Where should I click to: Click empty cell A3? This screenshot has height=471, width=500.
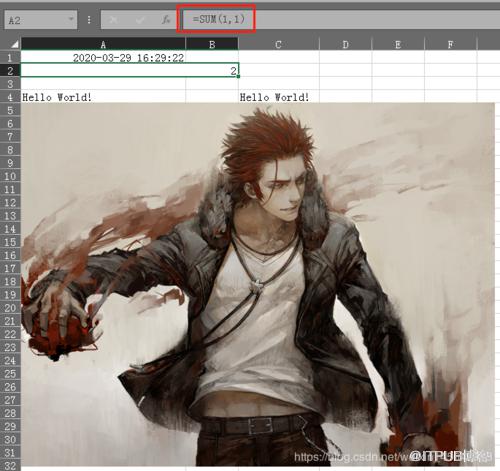tap(103, 84)
